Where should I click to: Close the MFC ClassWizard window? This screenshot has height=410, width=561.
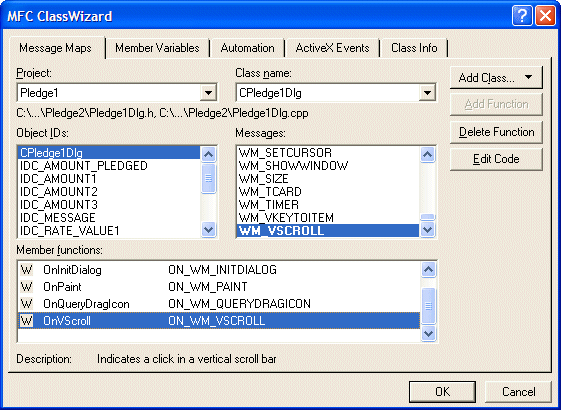tap(545, 16)
